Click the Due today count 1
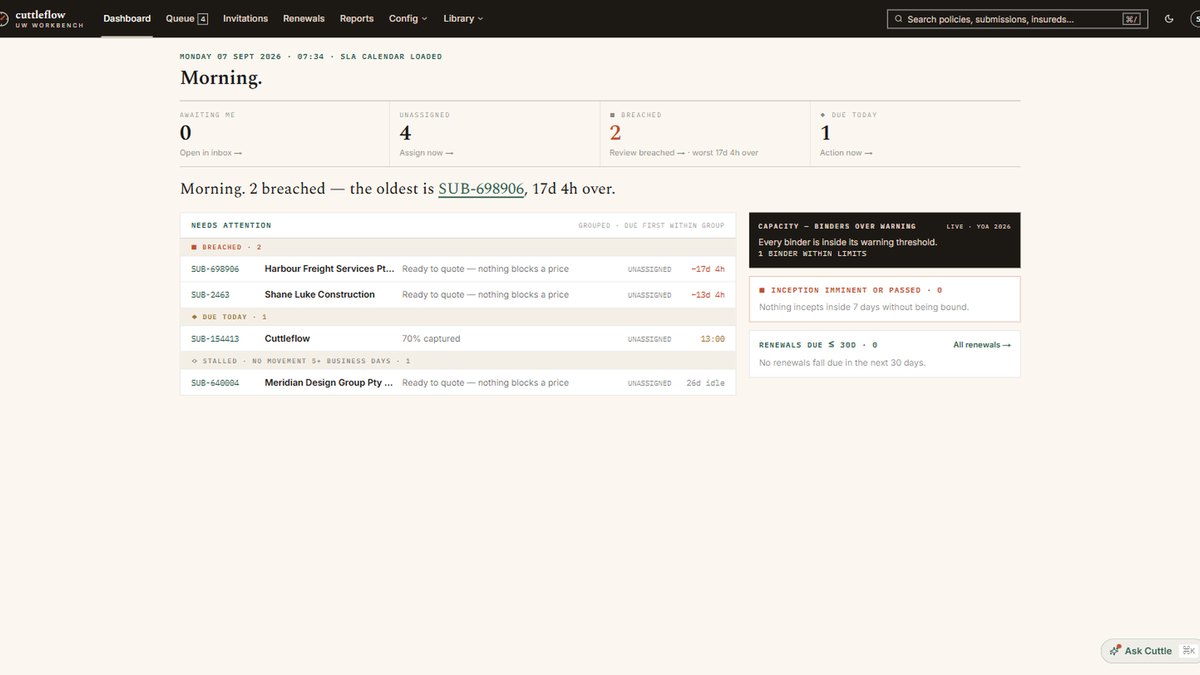Screen dimensions: 1200x675 [x=825, y=132]
